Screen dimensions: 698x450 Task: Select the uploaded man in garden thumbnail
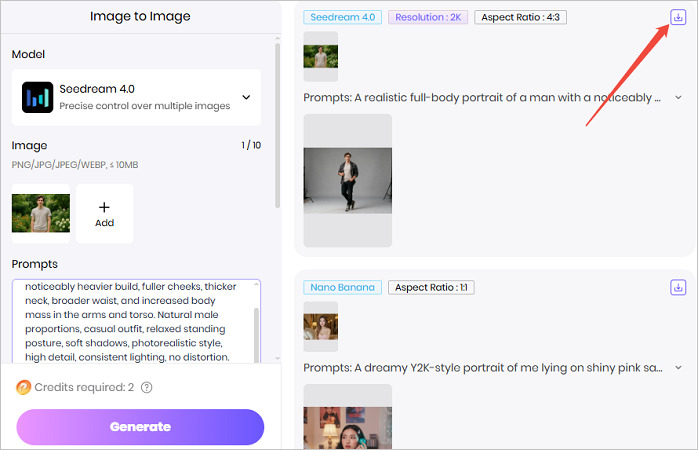tap(41, 213)
